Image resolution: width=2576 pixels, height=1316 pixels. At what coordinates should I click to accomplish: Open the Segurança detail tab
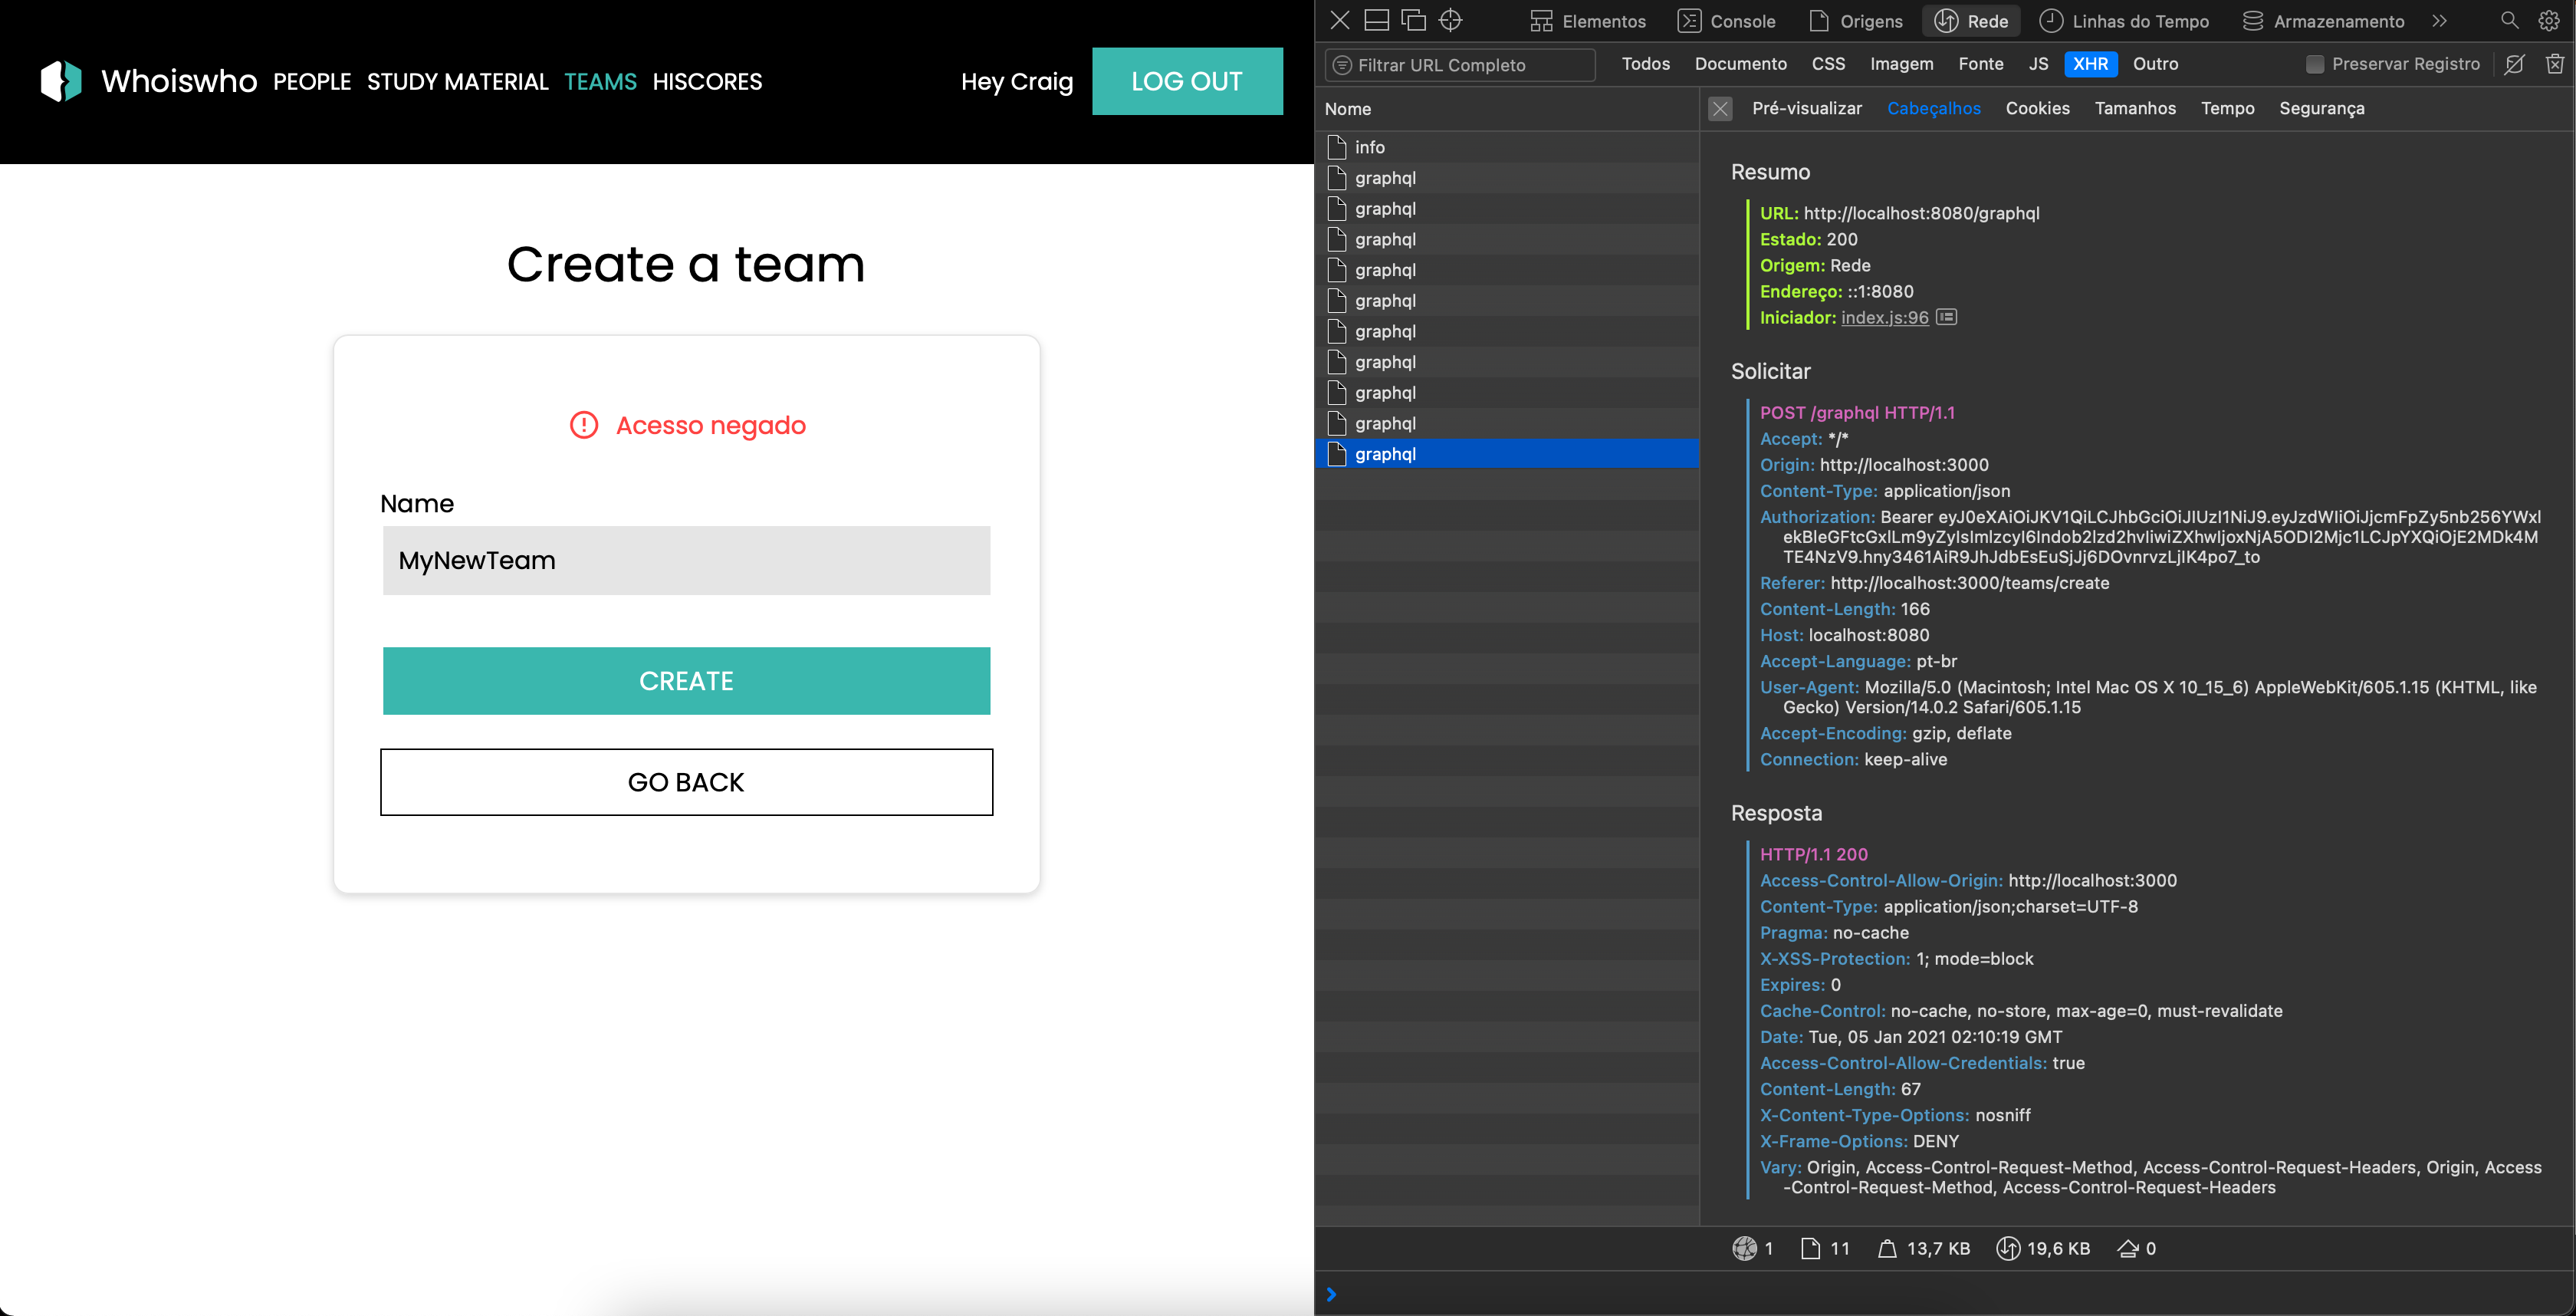point(2321,108)
